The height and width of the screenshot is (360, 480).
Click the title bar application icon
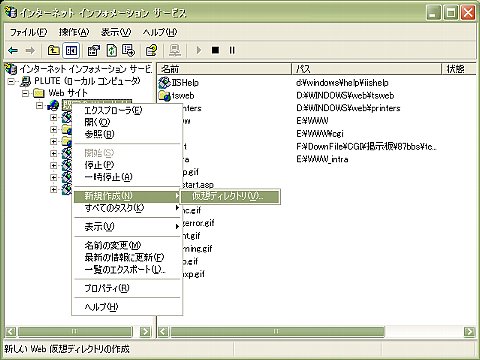pos(11,13)
